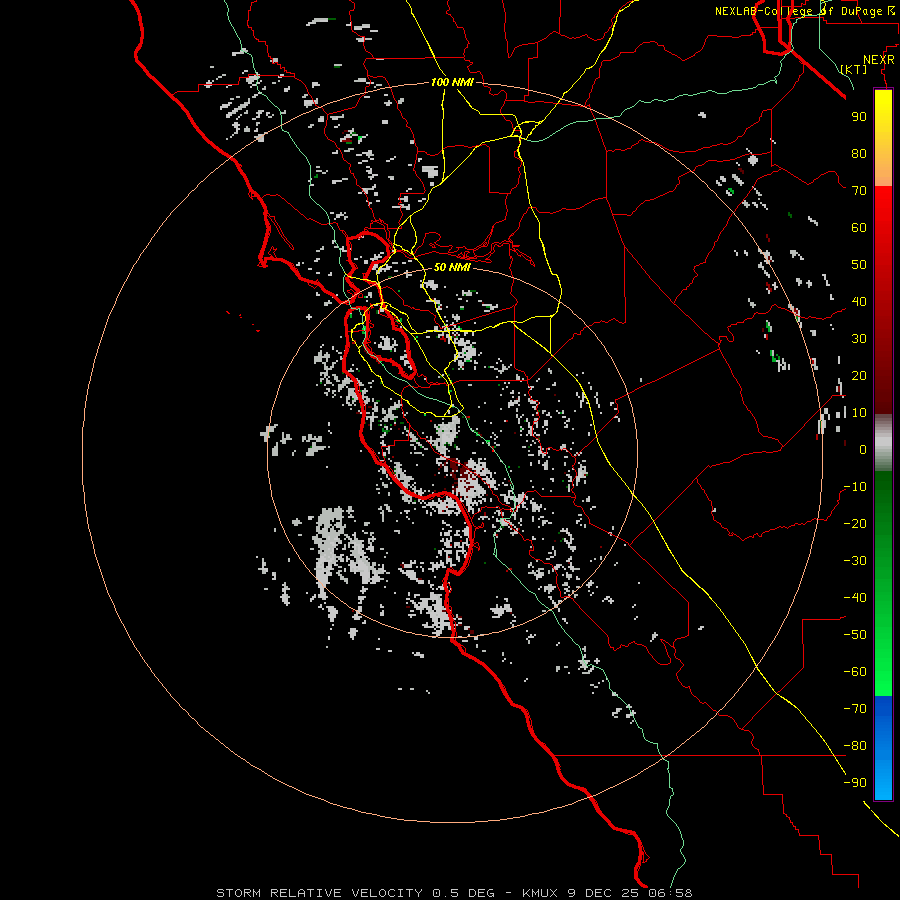The image size is (900, 900).
Task: Click "0.5 DEG" in the footer caption
Action: [463, 893]
